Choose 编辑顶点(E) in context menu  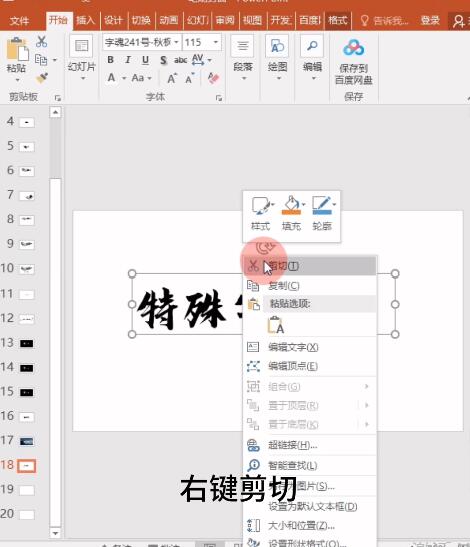(x=310, y=366)
